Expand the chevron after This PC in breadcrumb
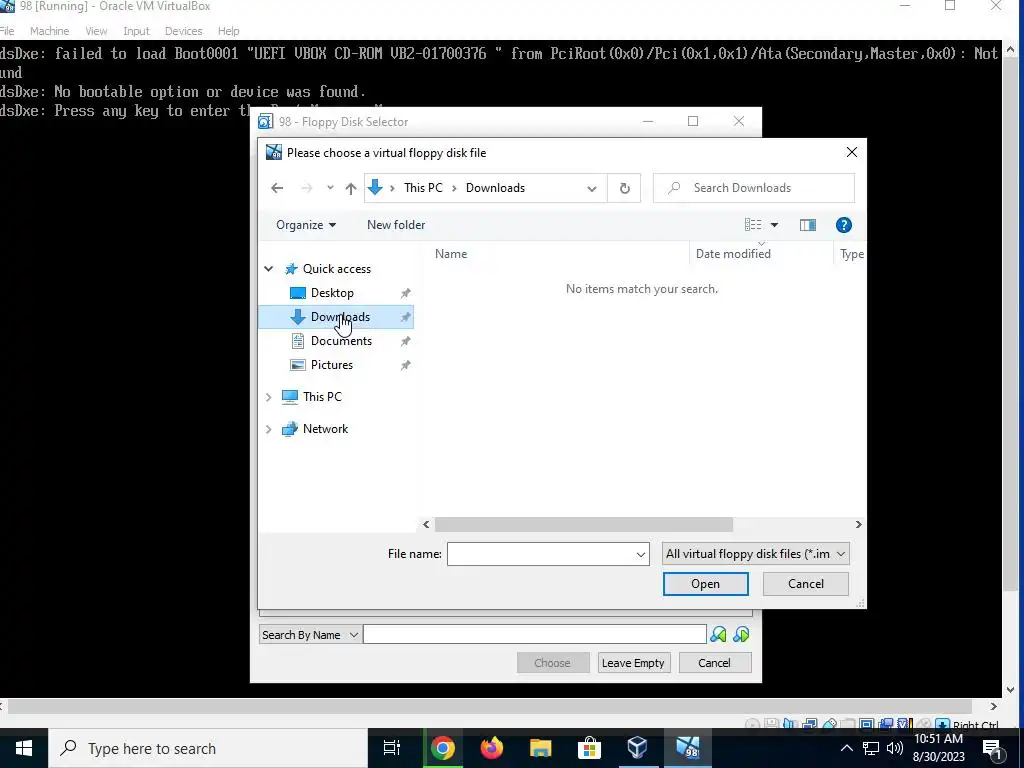The image size is (1024, 768). coord(455,188)
